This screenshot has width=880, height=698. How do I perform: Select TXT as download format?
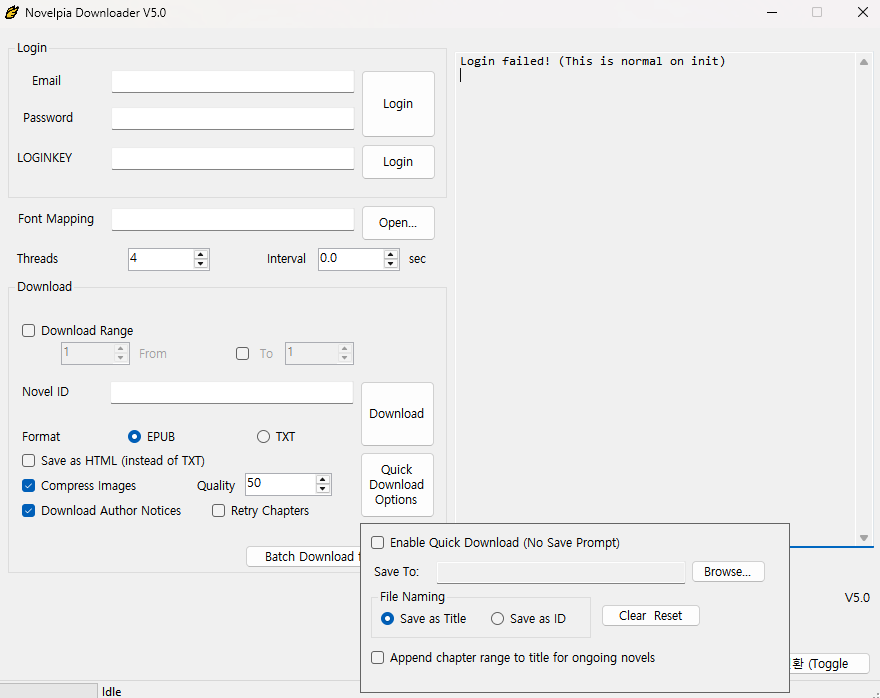point(264,437)
